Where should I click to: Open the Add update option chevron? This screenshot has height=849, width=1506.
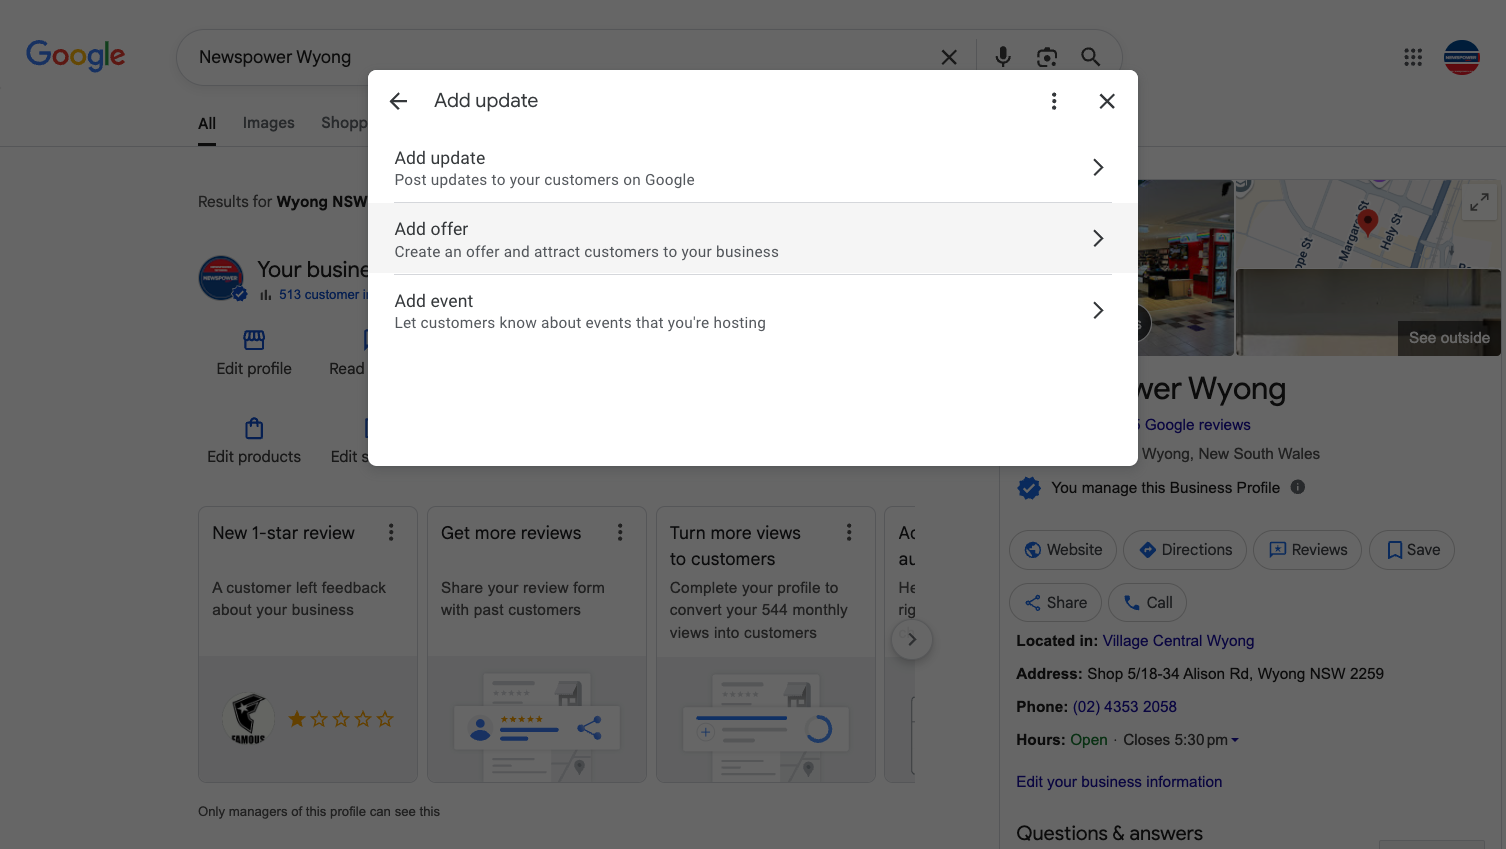pos(1098,167)
